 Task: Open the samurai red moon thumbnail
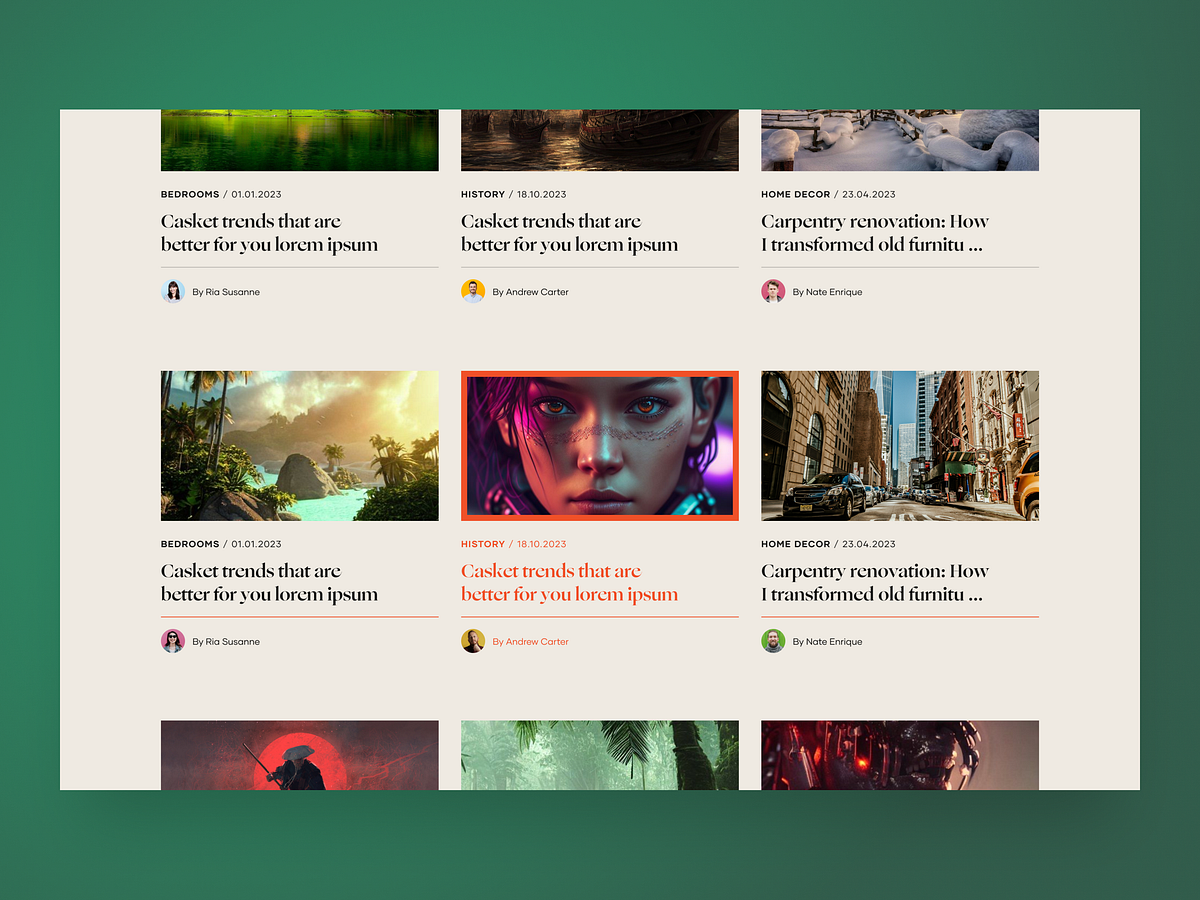(300, 755)
